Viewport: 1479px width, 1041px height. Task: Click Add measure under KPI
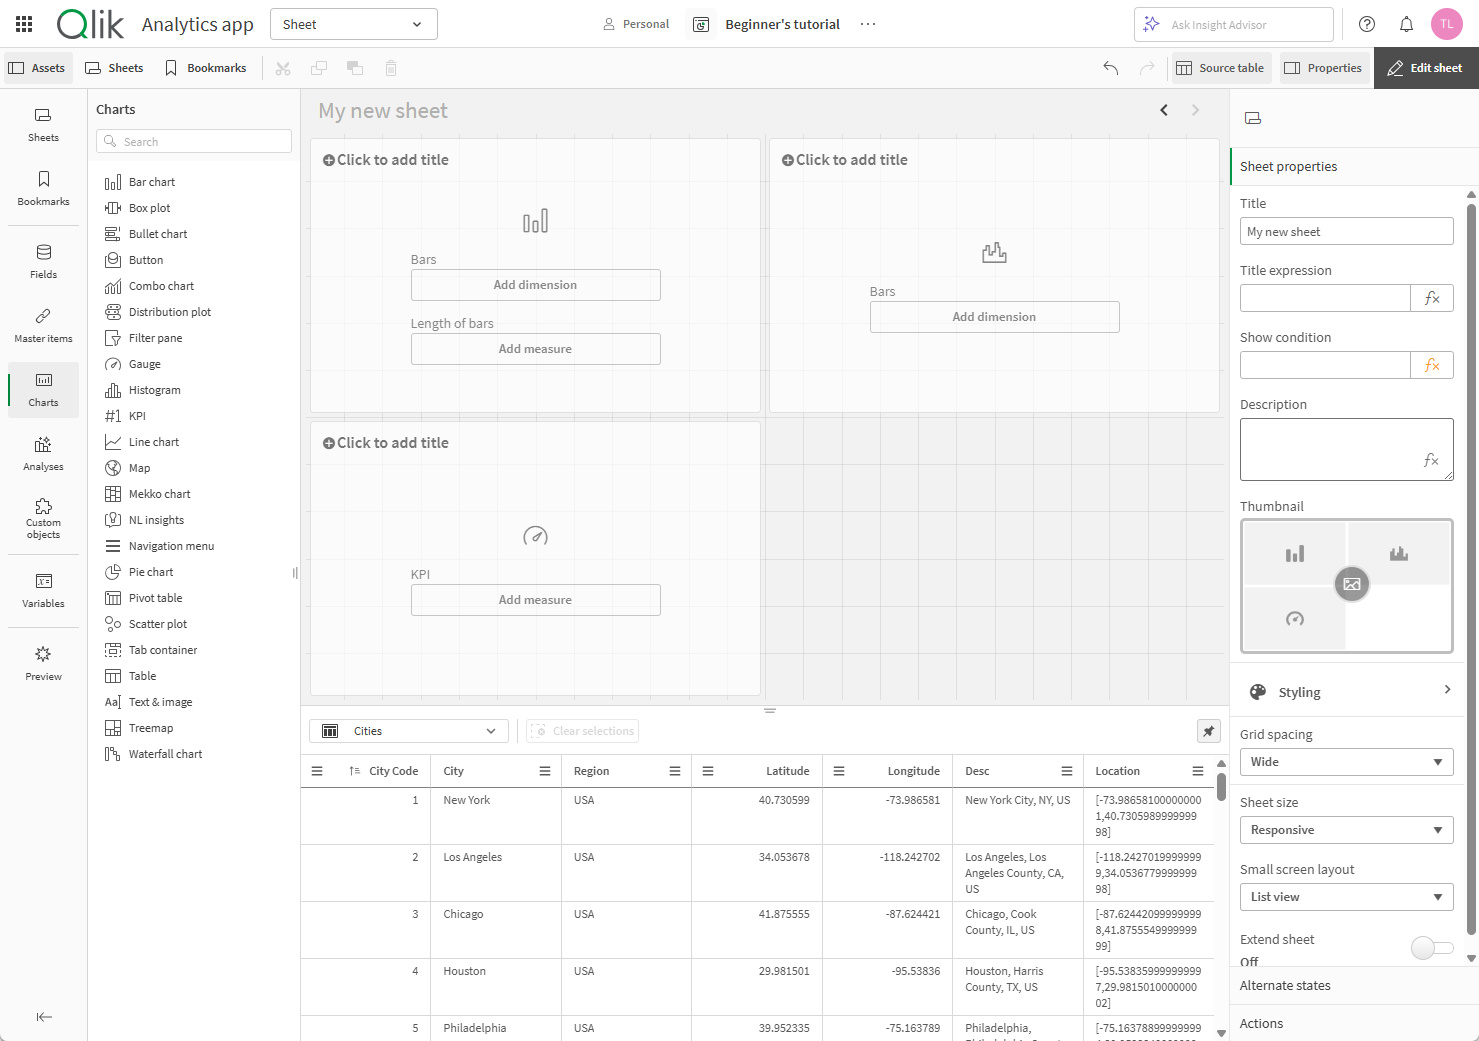tap(535, 600)
